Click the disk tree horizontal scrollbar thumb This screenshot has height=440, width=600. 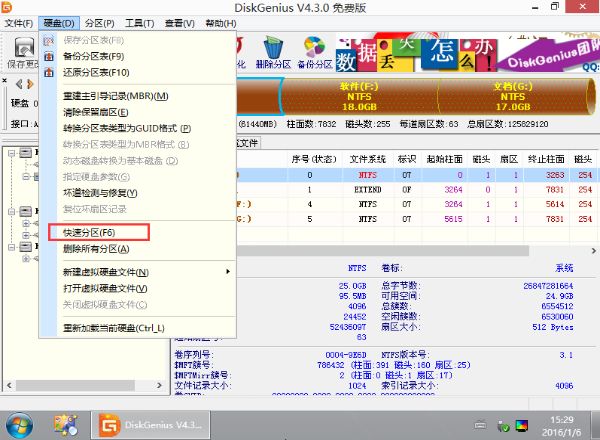pos(75,385)
